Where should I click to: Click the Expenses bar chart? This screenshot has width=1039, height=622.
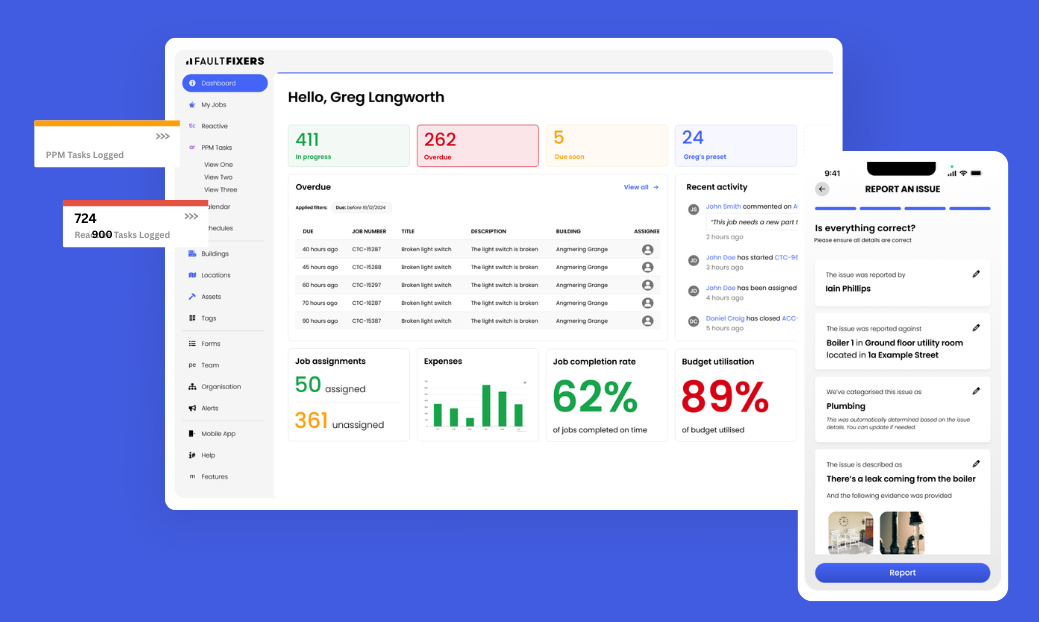[x=476, y=405]
